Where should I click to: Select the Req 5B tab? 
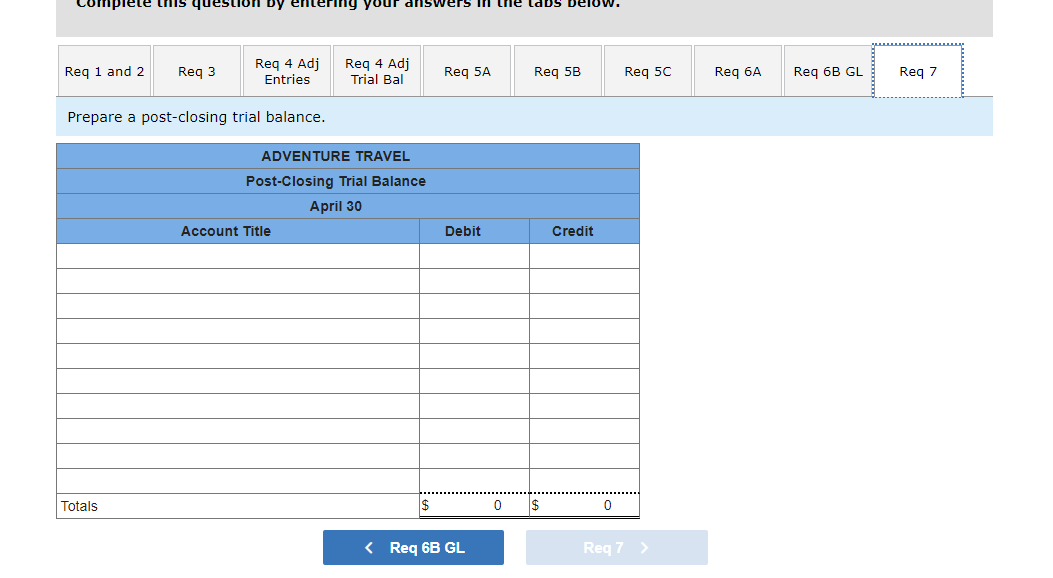pos(557,71)
